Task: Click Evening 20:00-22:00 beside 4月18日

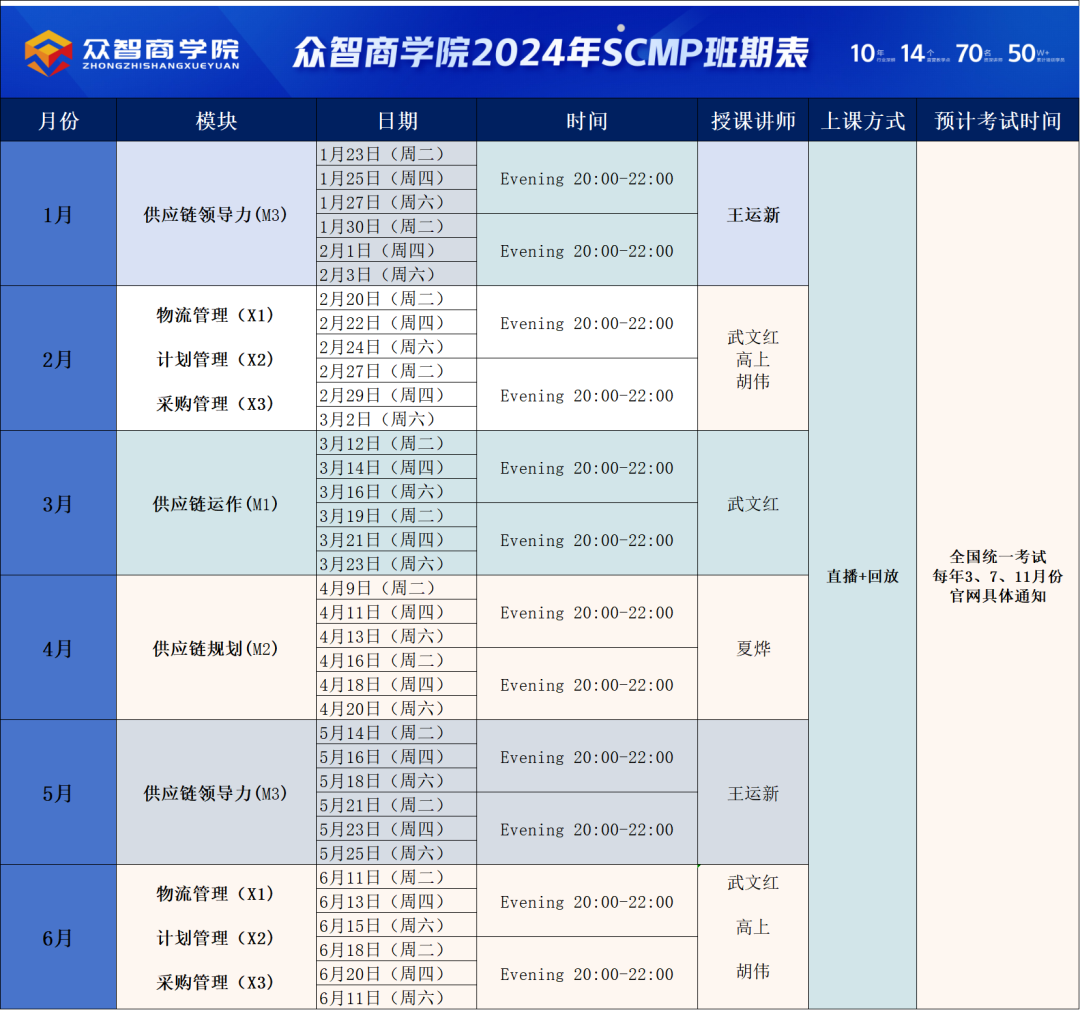Action: point(587,684)
